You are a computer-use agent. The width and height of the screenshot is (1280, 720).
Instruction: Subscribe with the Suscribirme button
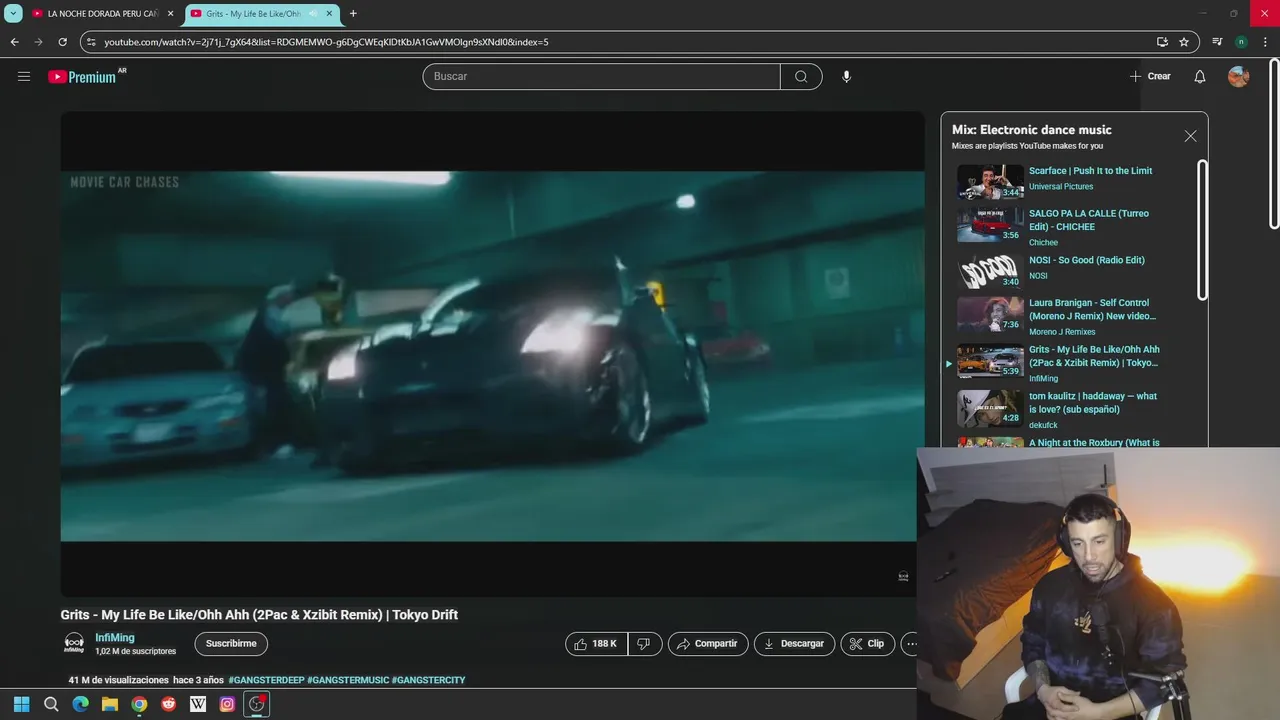(231, 644)
